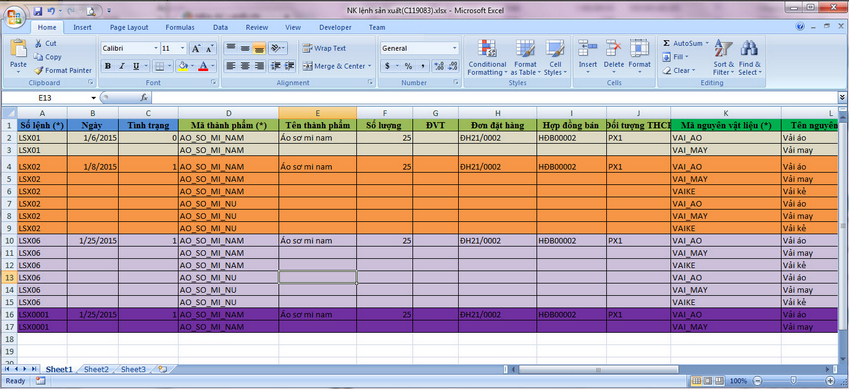Cut the selected cells
849x389 pixels.
45,43
